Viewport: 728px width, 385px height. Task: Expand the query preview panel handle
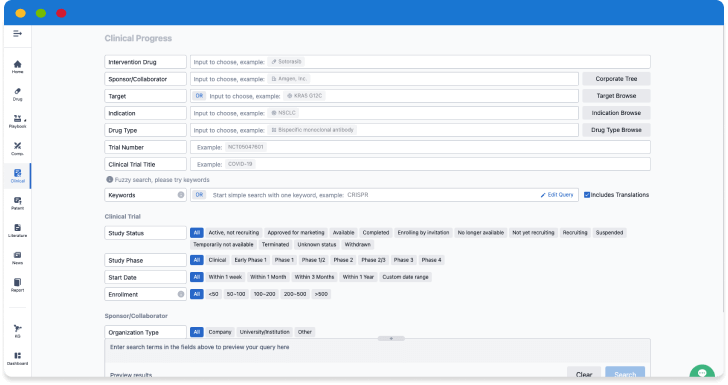pos(391,339)
